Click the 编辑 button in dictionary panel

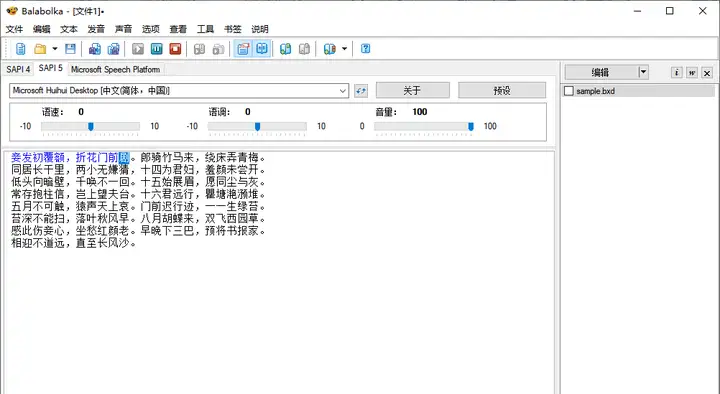pyautogui.click(x=601, y=72)
